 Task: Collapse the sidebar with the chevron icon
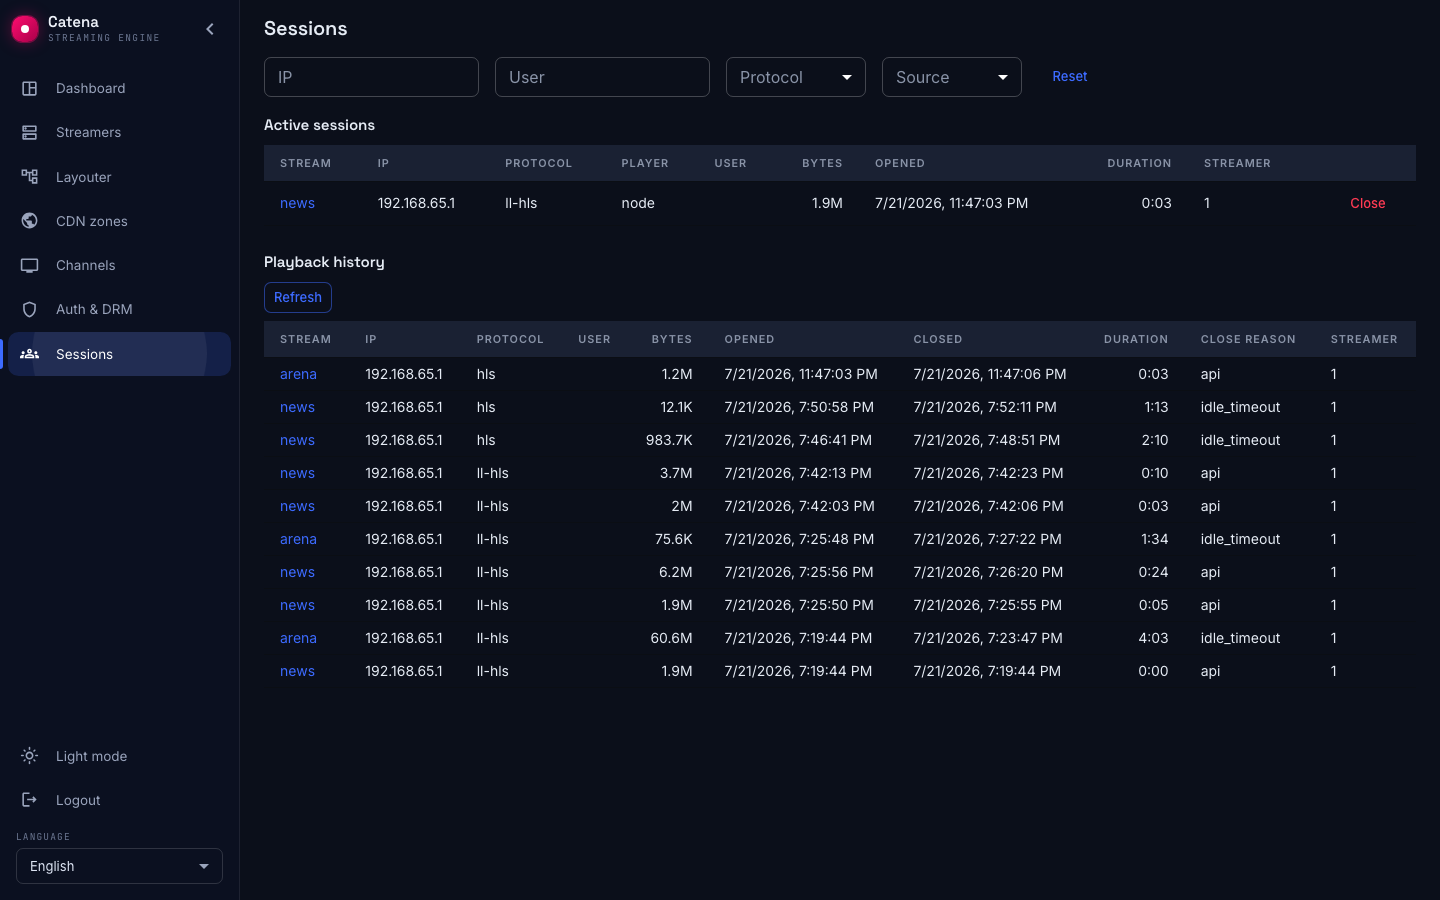point(210,29)
